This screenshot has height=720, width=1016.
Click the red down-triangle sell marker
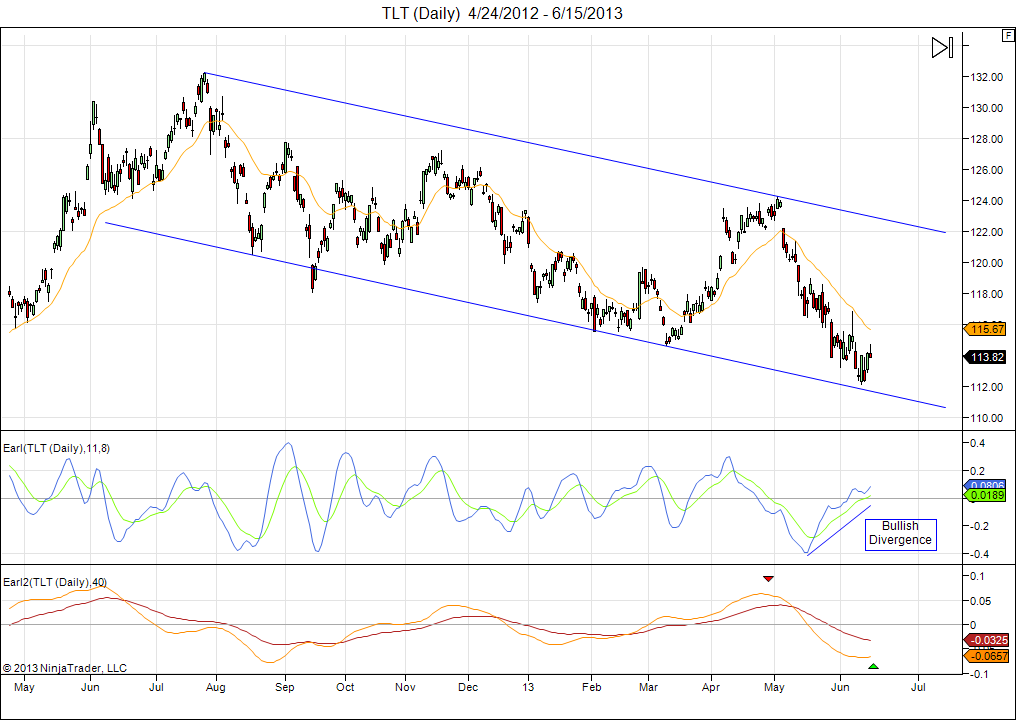pos(768,579)
